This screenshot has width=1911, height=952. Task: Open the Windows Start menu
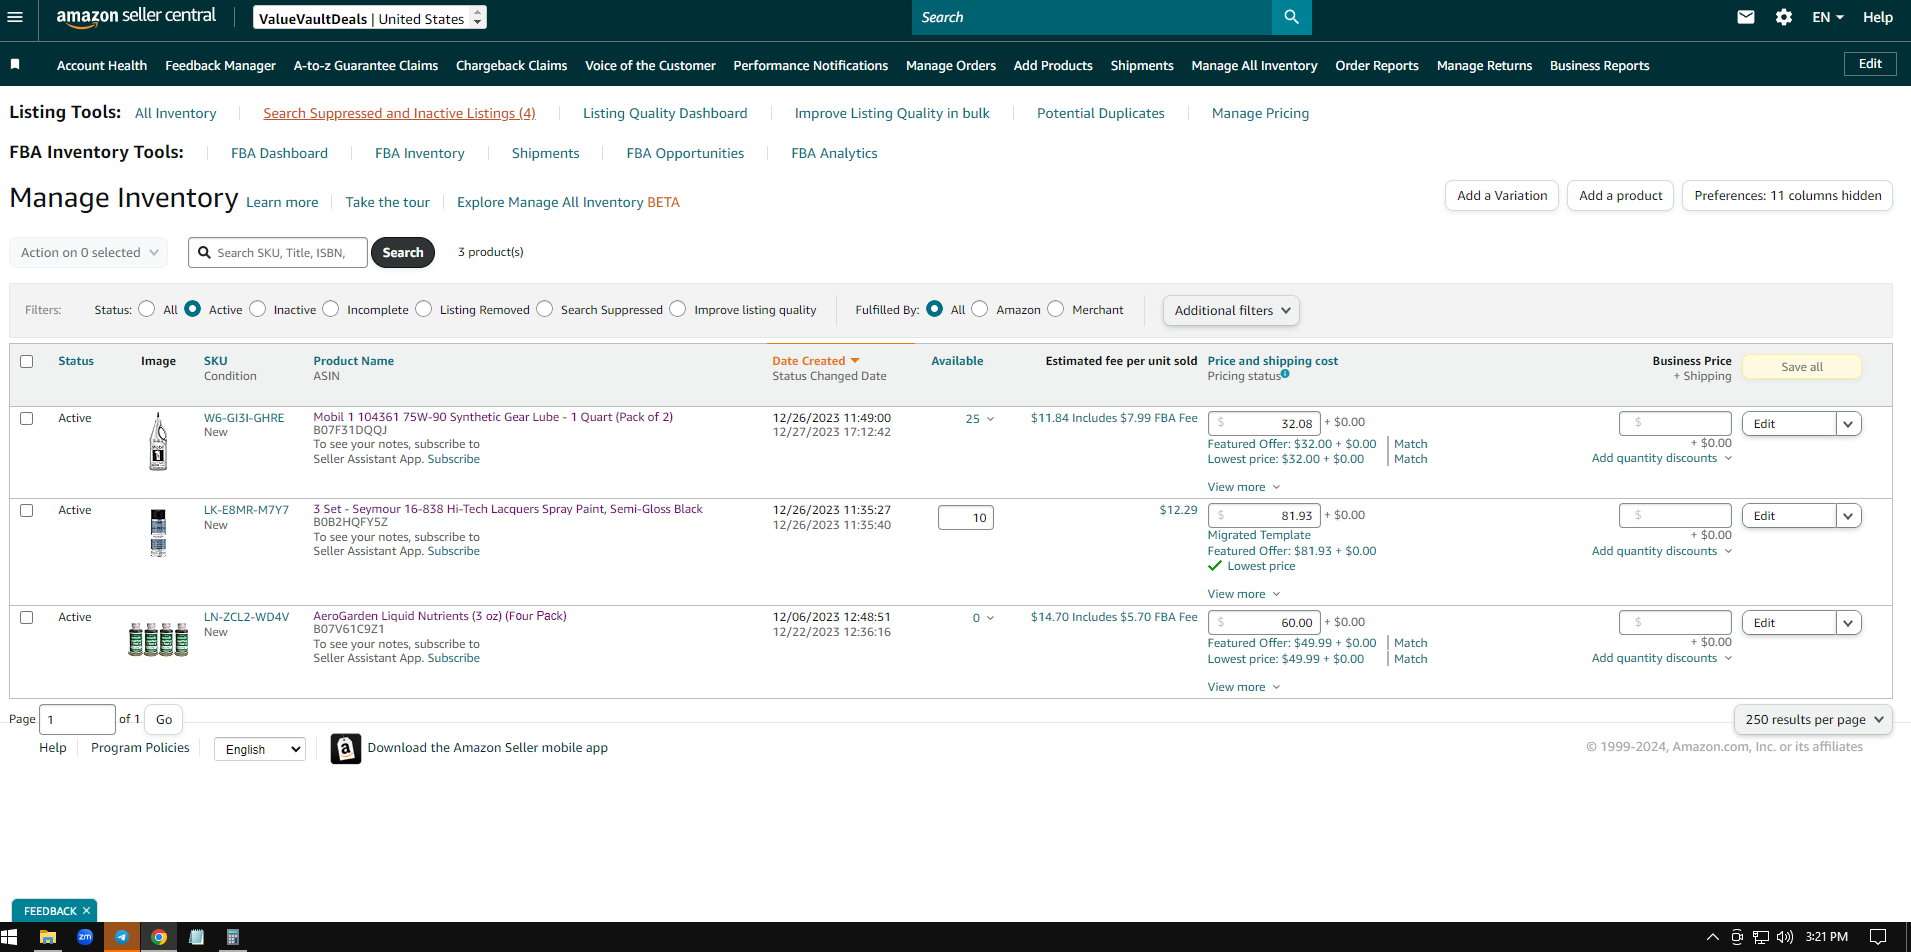click(9, 937)
